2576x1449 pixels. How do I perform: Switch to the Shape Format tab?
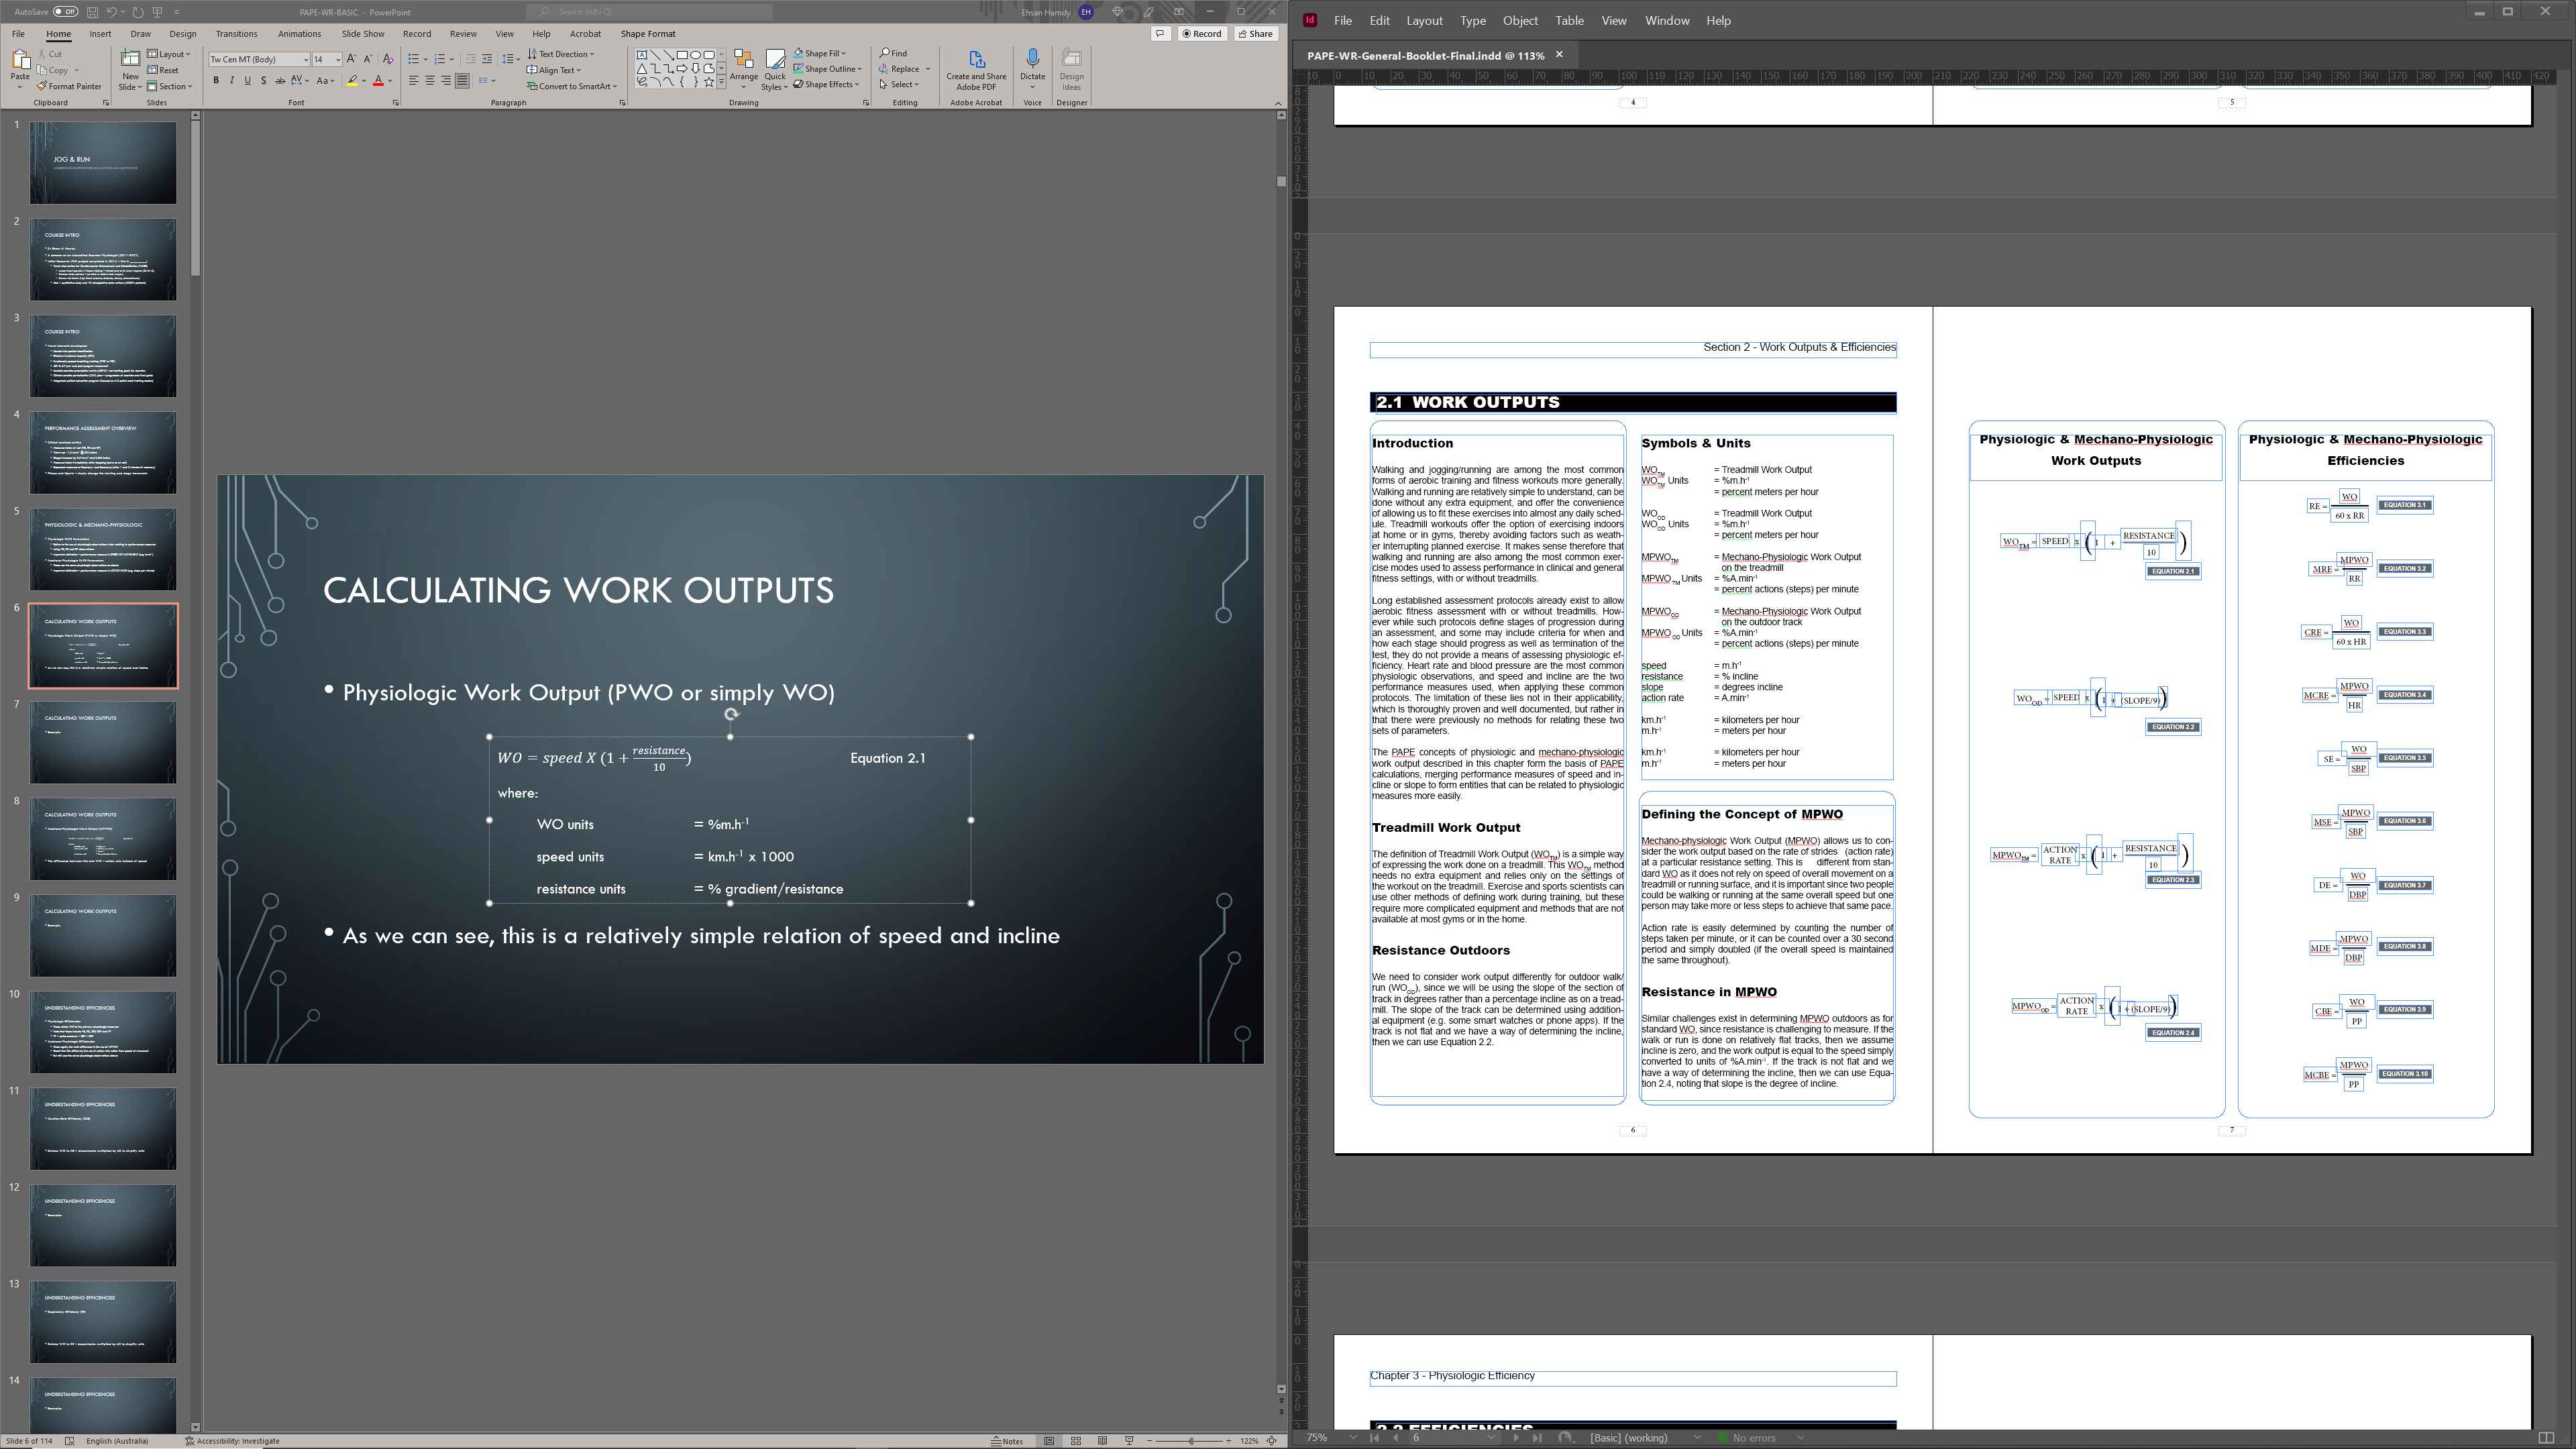tap(648, 34)
